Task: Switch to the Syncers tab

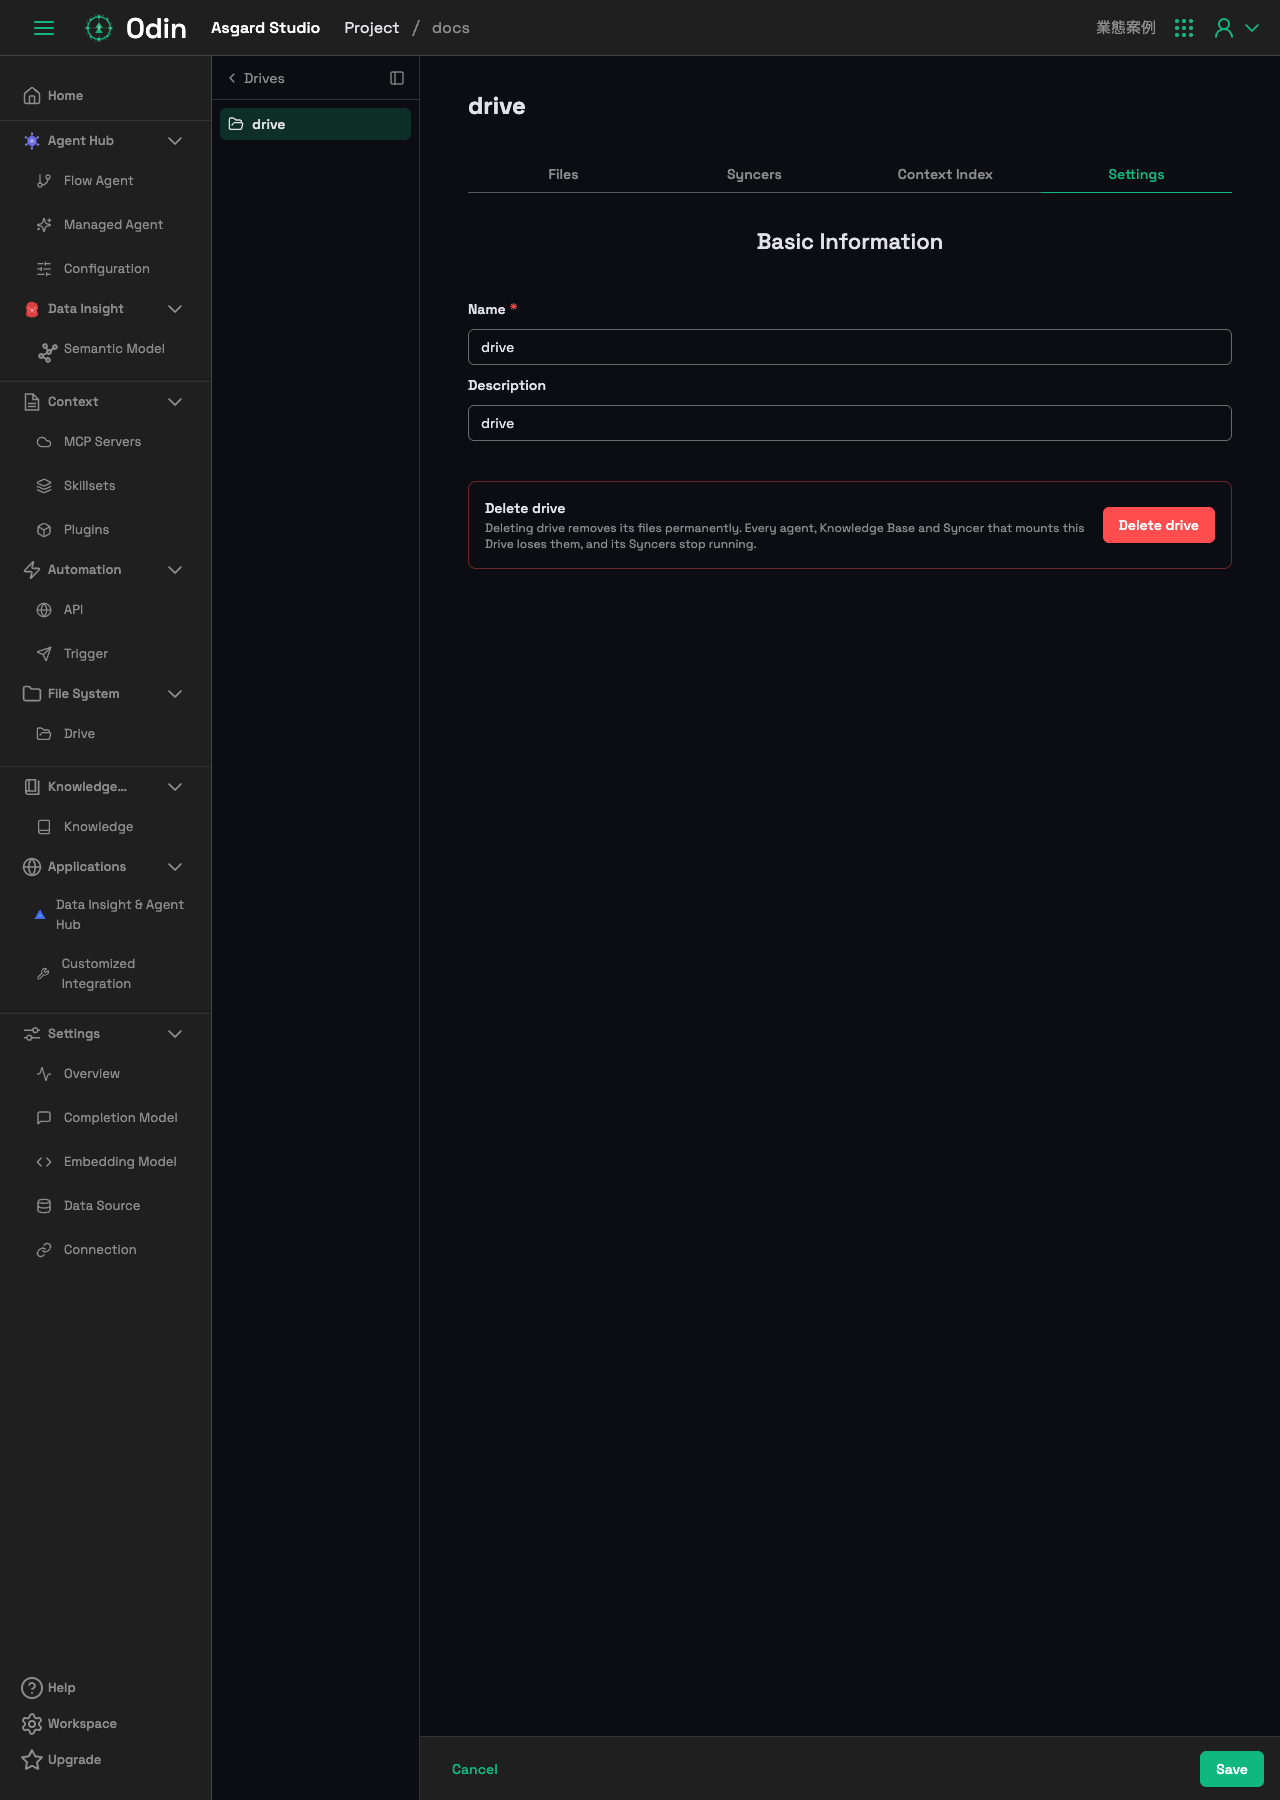Action: tap(754, 174)
